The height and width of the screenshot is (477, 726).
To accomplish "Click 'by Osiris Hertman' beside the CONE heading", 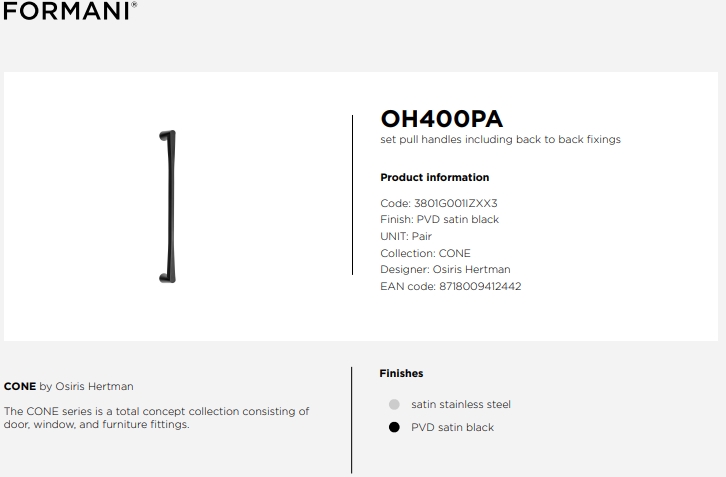I will point(87,386).
